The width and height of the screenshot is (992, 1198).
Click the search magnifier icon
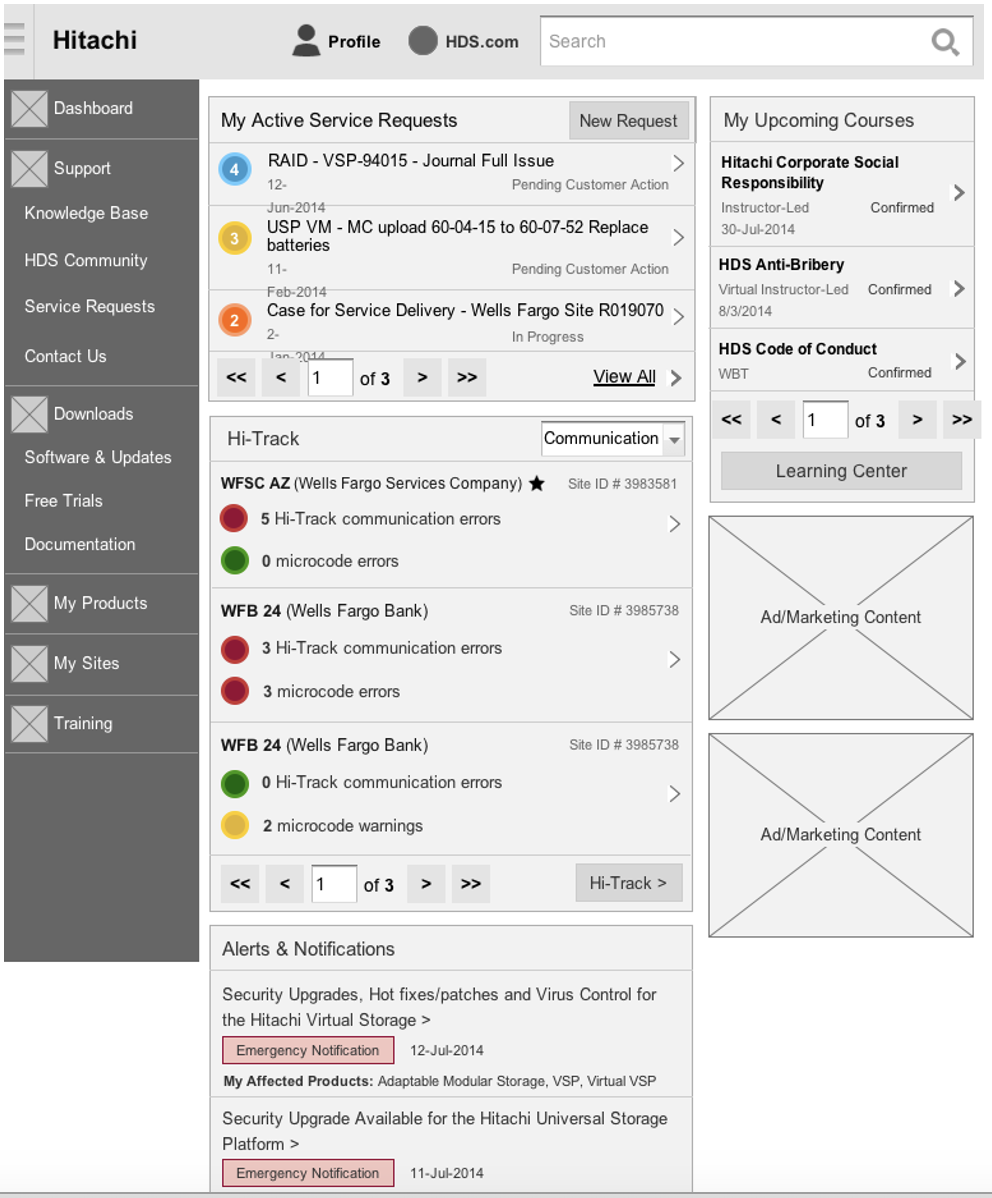coord(944,42)
